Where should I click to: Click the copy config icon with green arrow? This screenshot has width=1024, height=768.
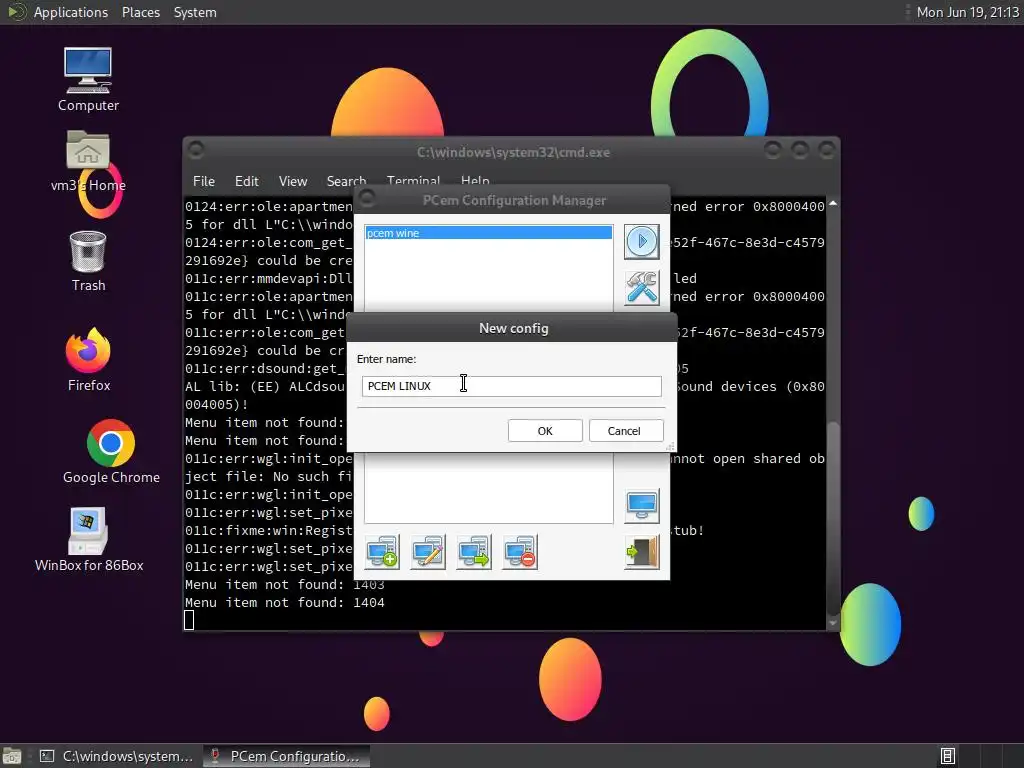coord(473,552)
